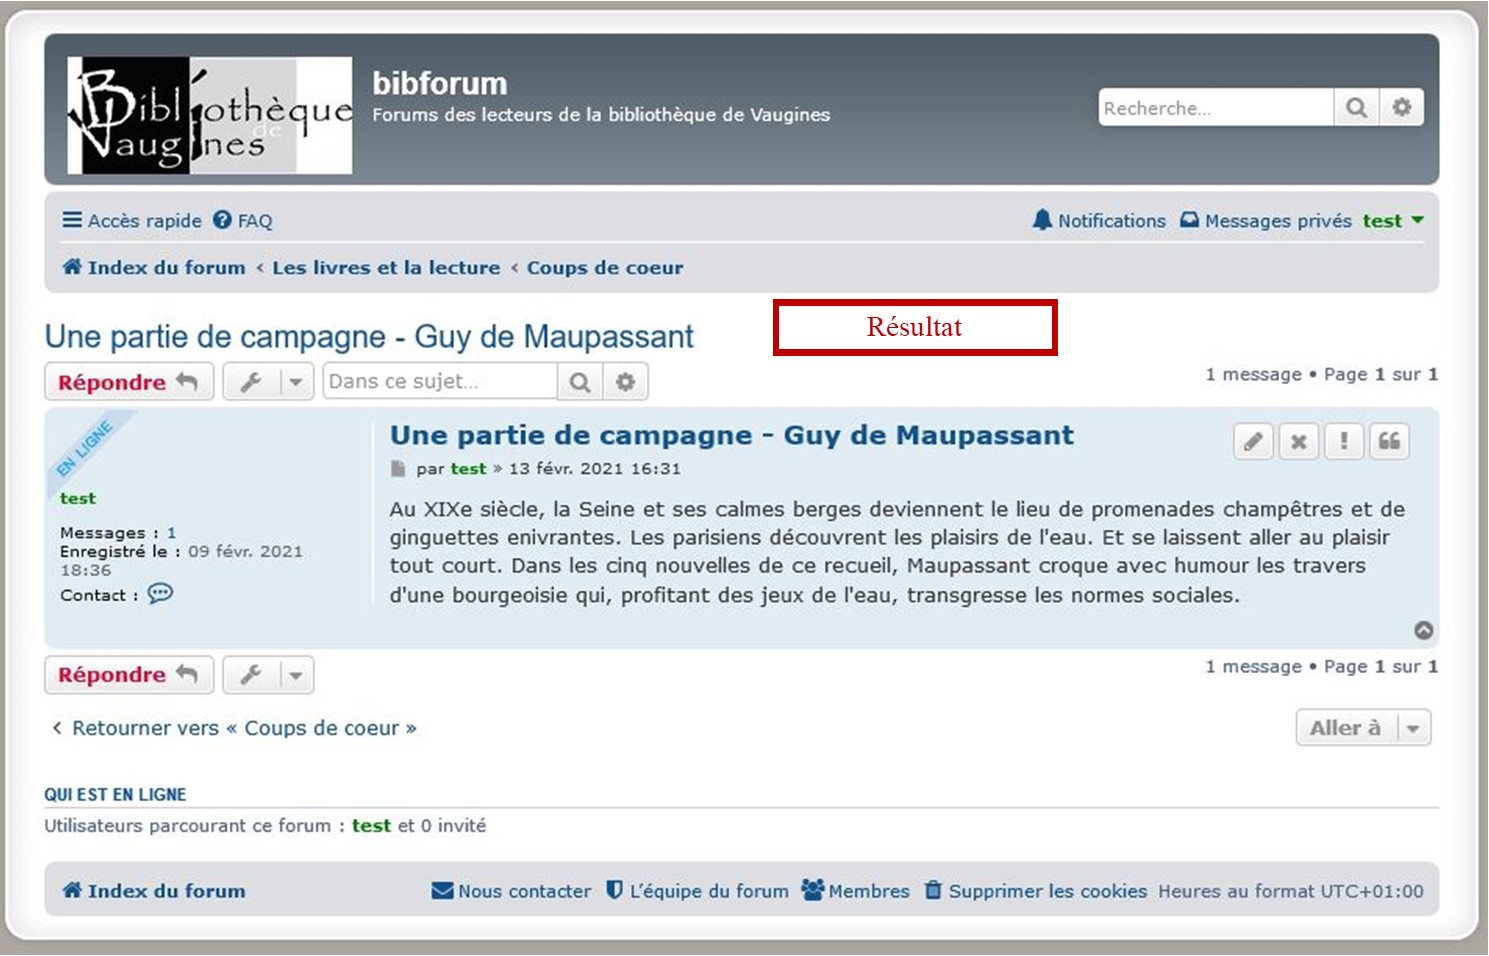Go to 'Coups de coeur' breadcrumb link
1489x956 pixels.
click(605, 268)
